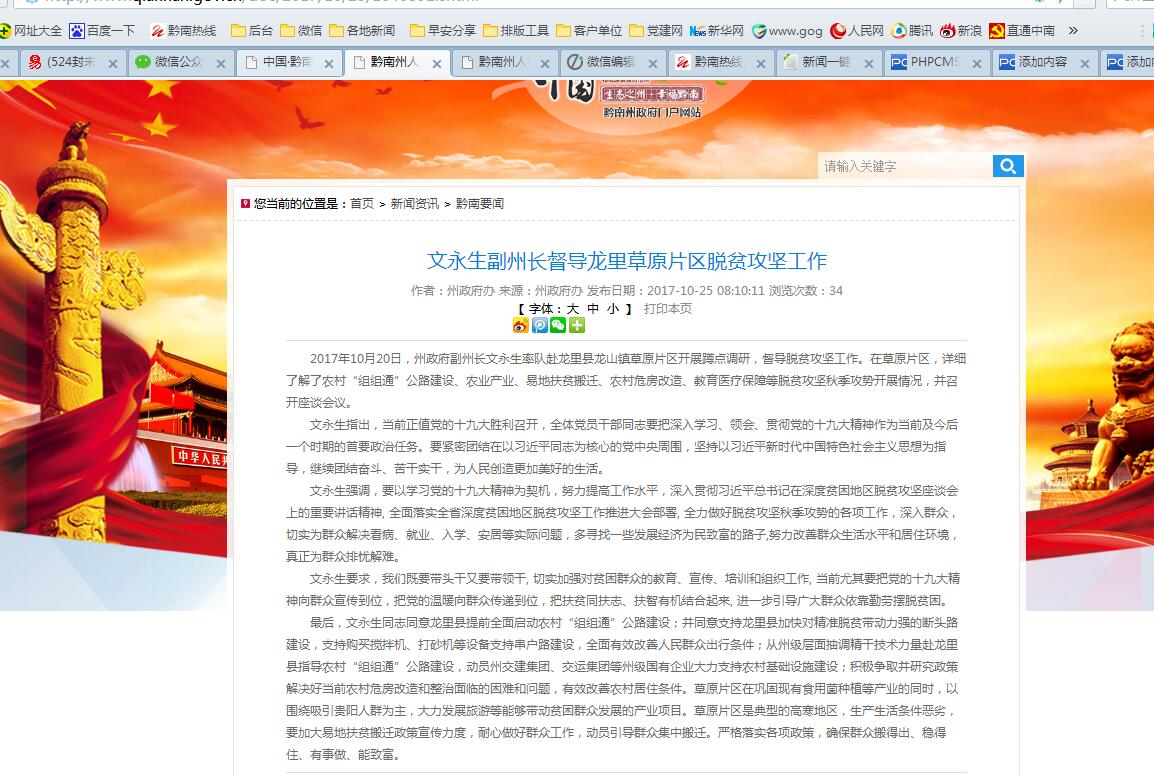Switch to the 微信编辑 tab

pos(613,63)
